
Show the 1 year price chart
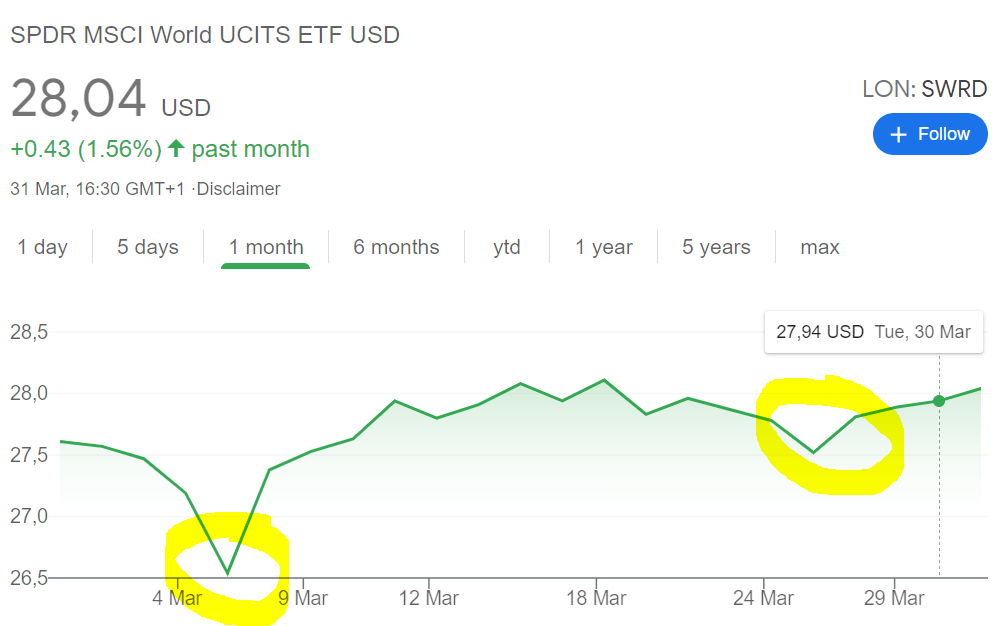click(x=604, y=247)
